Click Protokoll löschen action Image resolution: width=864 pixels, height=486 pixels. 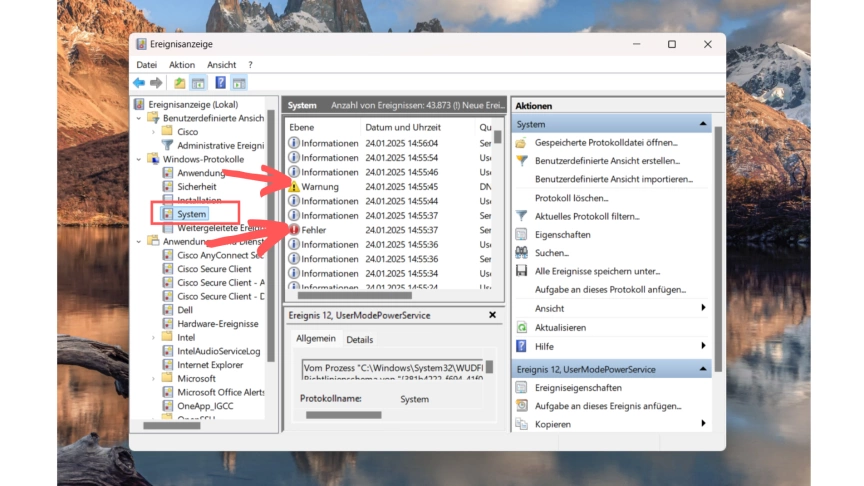571,198
